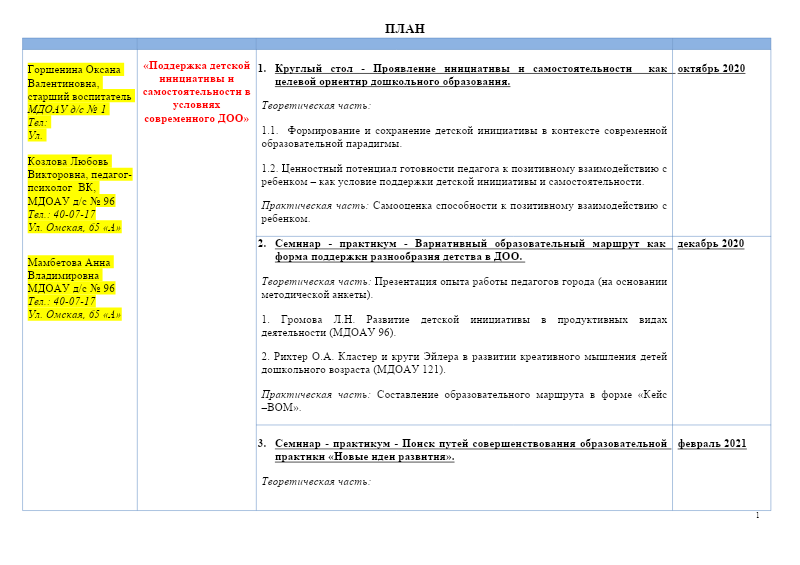Click the line starting with "Громова Л.Н."
This screenshot has height=565, width=800.
click(464, 325)
